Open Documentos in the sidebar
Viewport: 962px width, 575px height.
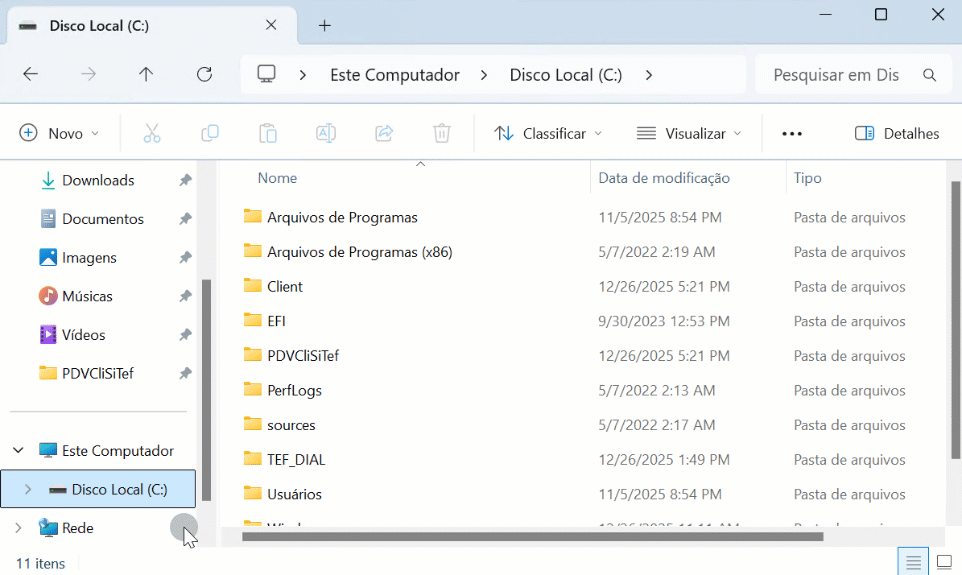102,219
